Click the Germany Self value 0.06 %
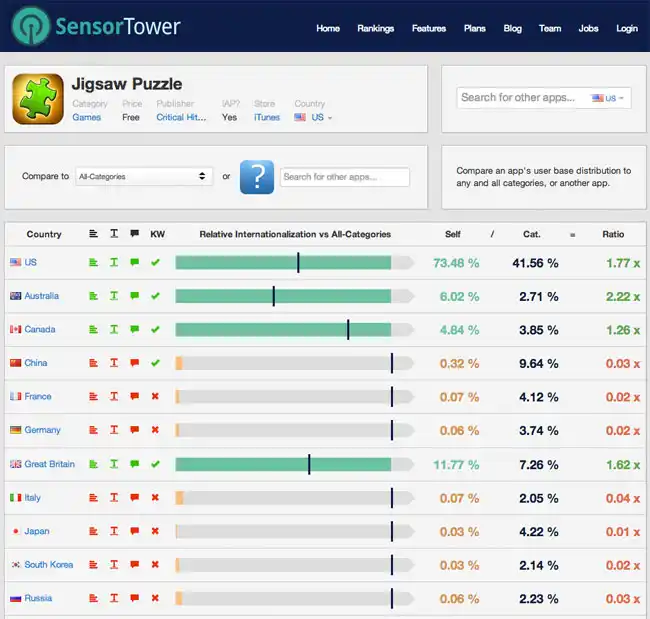 pos(459,431)
